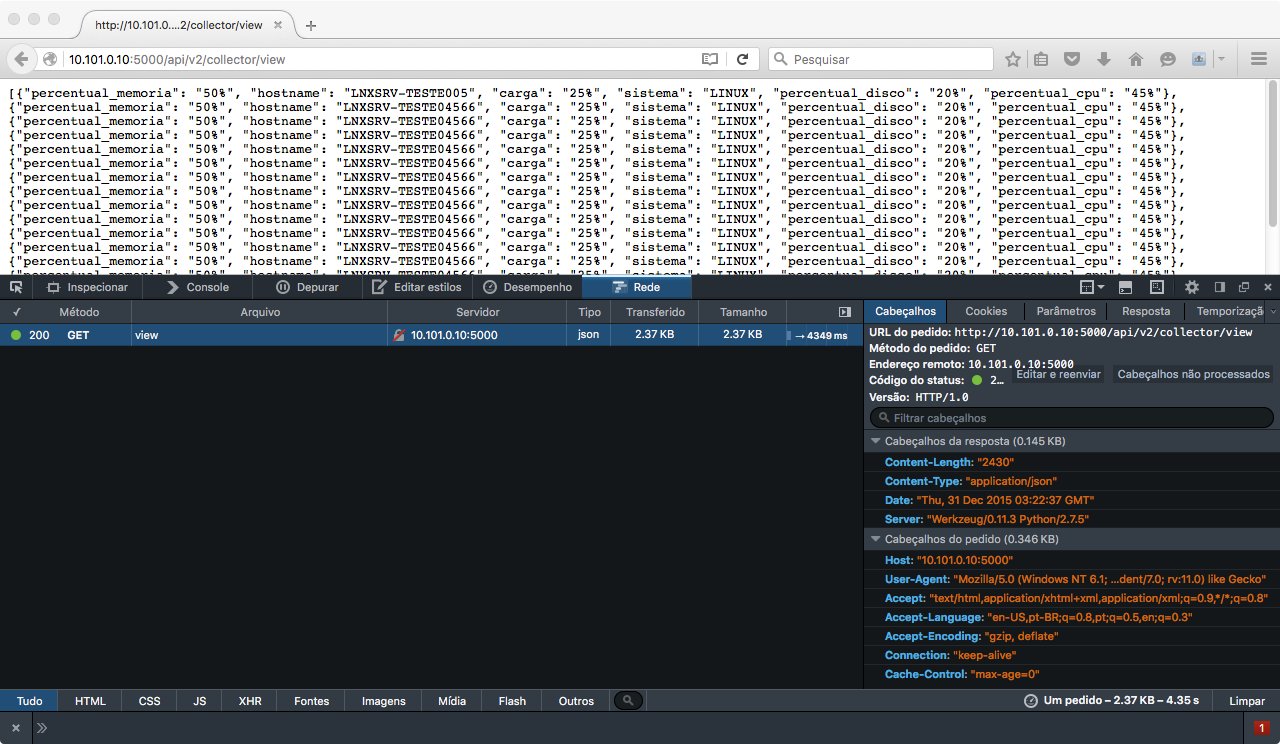1280x744 pixels.
Task: Show bookmarks list icon
Action: pos(1041,59)
